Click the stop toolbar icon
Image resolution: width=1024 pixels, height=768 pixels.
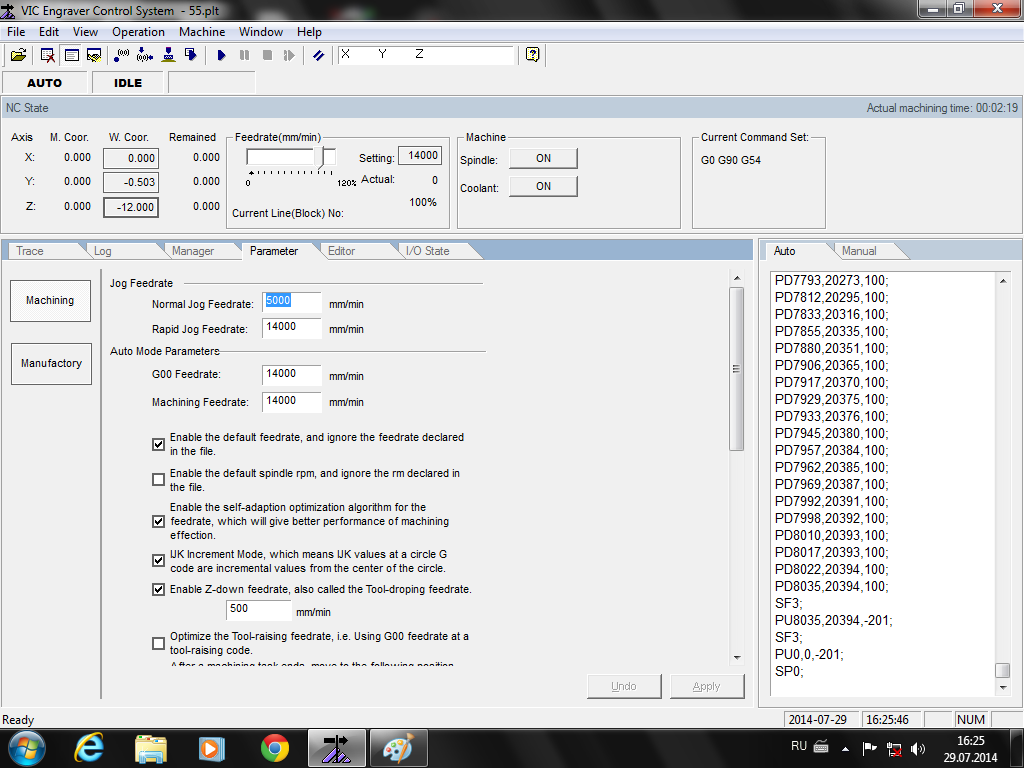(x=267, y=56)
